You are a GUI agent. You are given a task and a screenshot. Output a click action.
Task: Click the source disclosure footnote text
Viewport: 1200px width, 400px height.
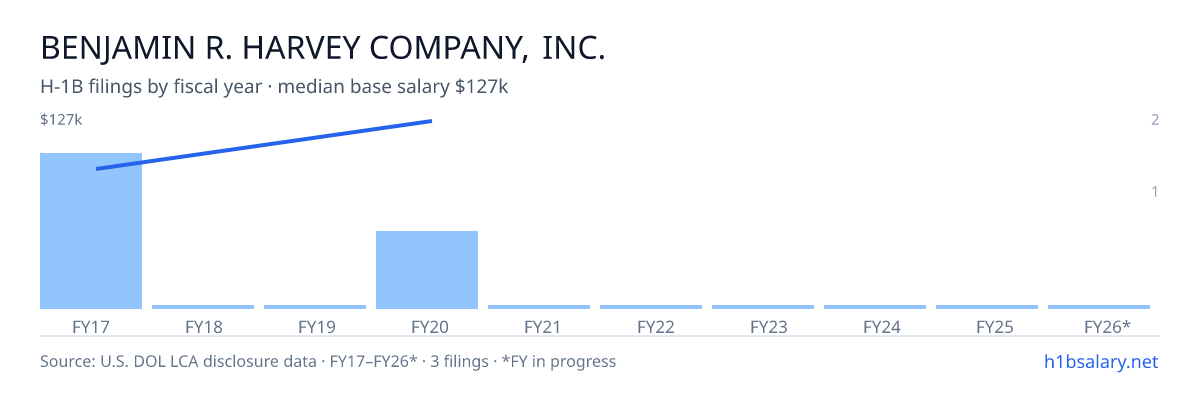(328, 361)
